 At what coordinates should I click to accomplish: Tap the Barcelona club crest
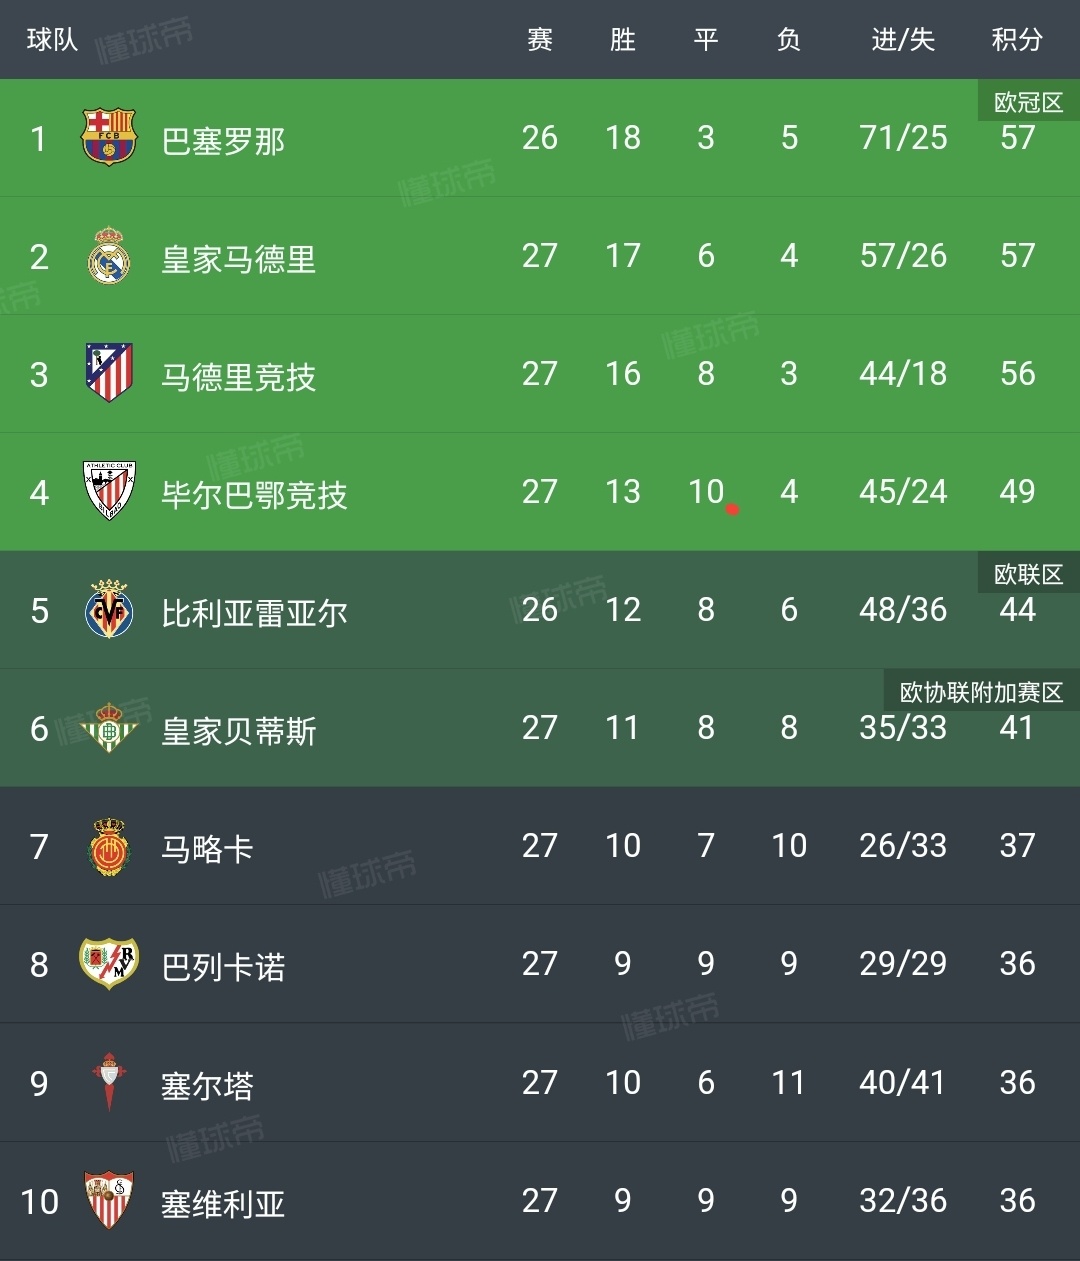[x=108, y=138]
